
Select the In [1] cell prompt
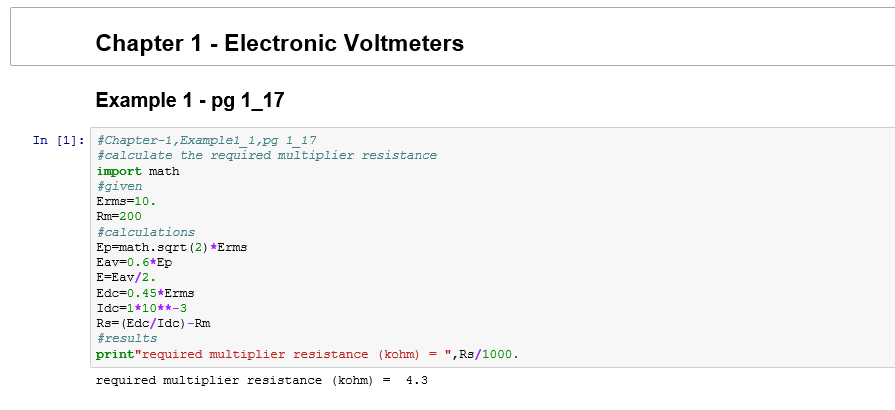point(55,140)
